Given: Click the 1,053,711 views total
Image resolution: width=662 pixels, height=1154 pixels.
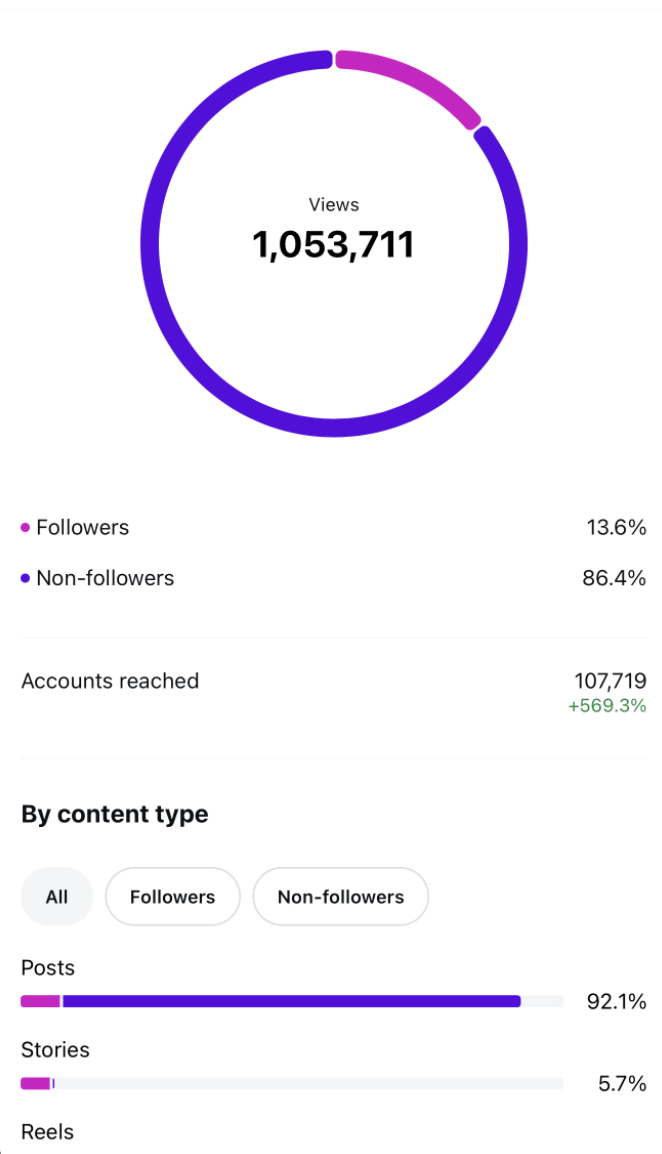Looking at the screenshot, I should coord(333,245).
